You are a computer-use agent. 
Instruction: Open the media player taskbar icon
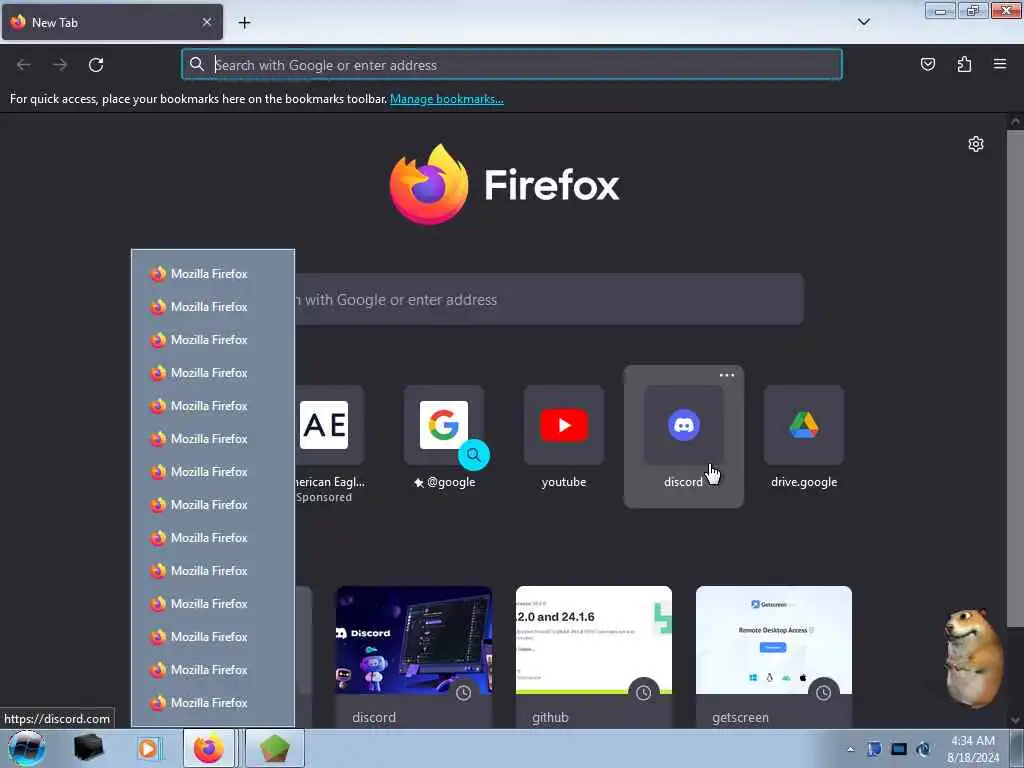(x=148, y=748)
